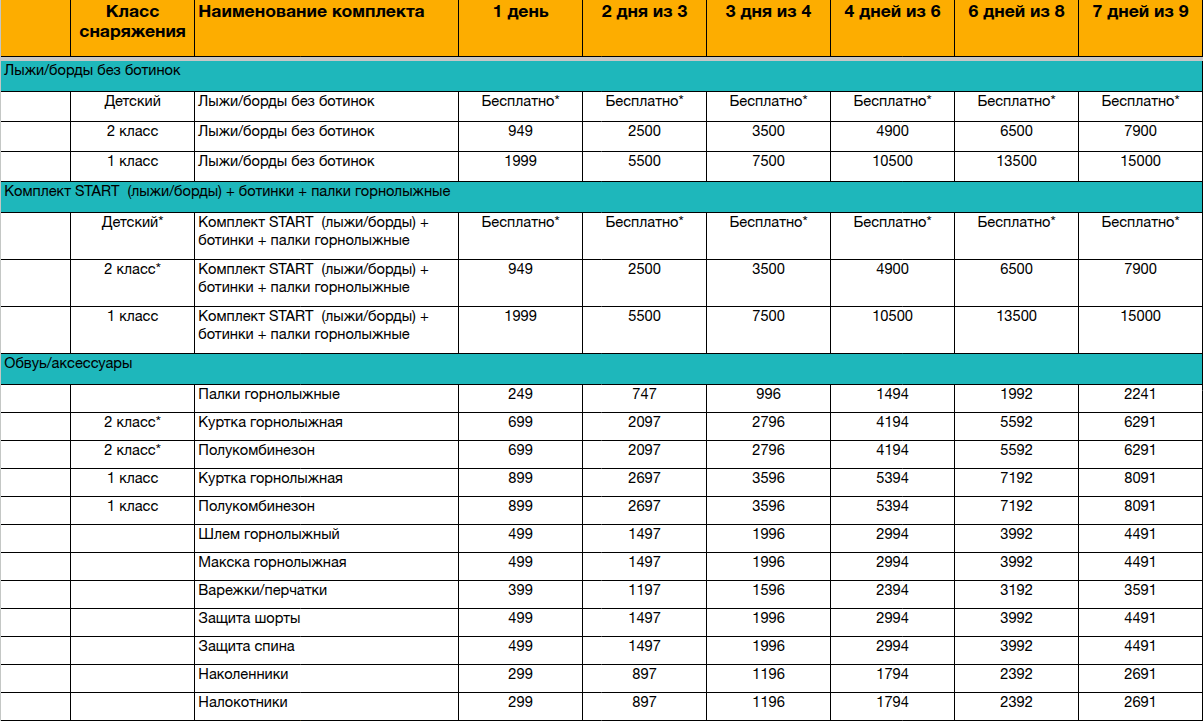Select the "4 дней из 6" column header
This screenshot has width=1203, height=721.
pos(892,13)
